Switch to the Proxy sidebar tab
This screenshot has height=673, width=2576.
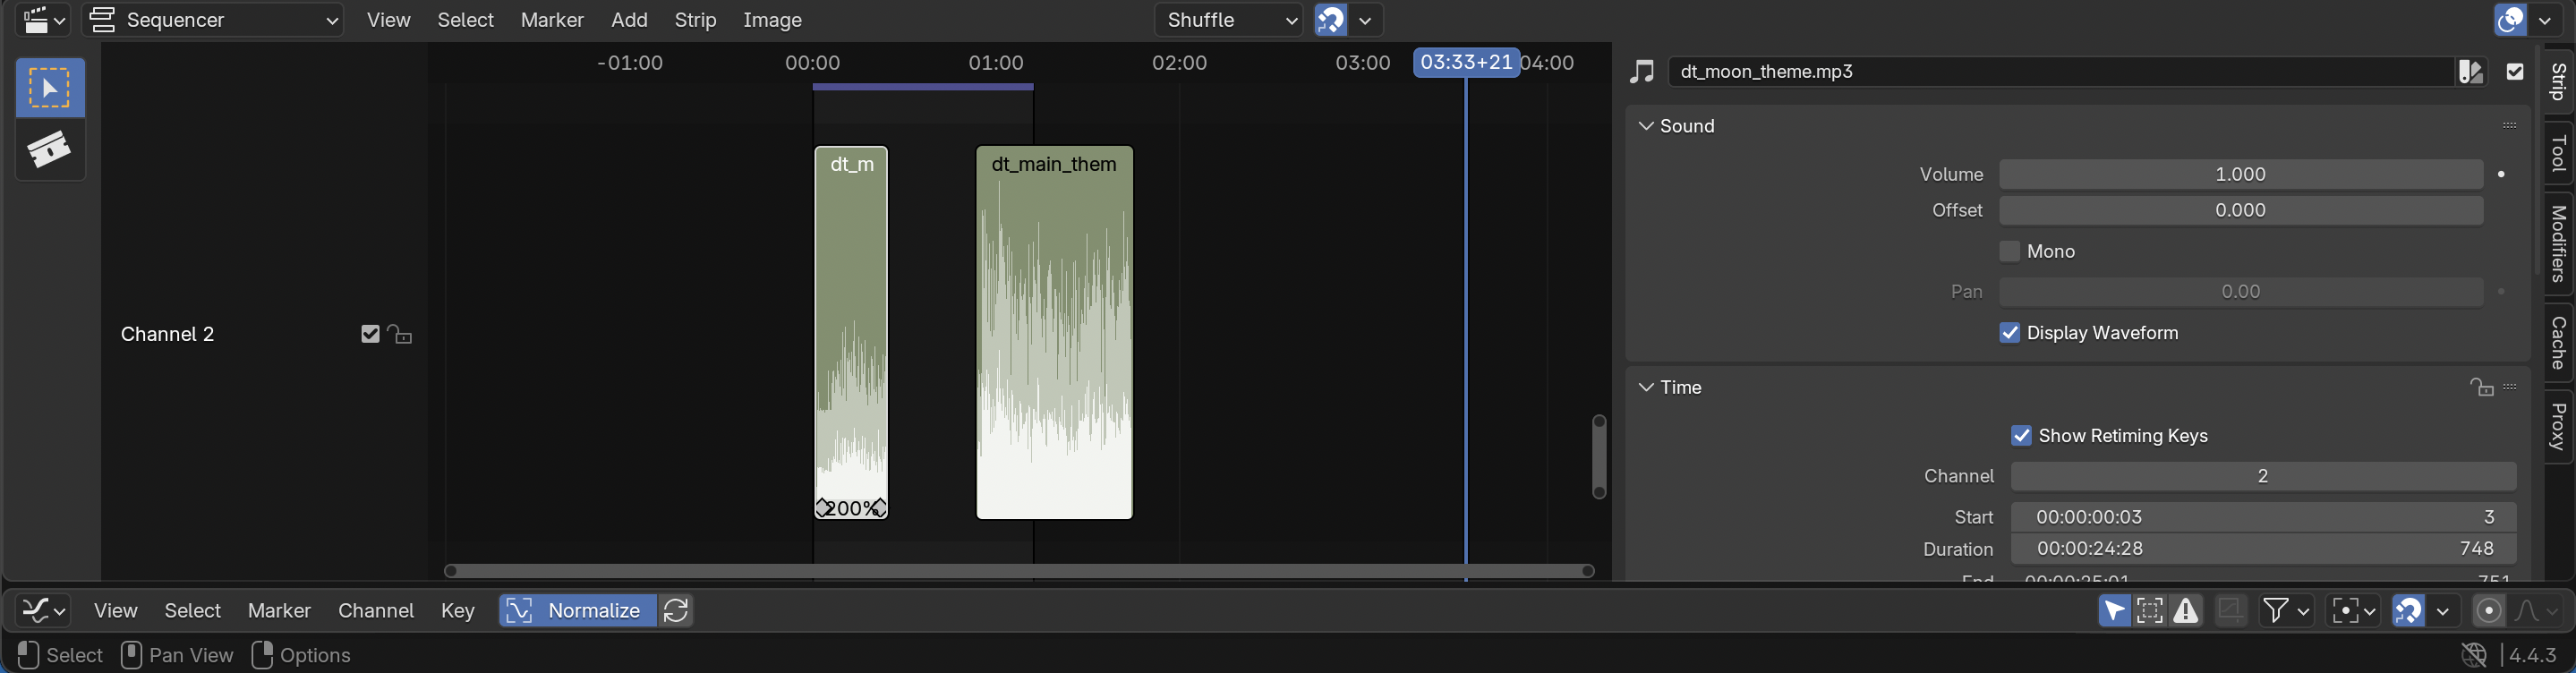point(2558,426)
